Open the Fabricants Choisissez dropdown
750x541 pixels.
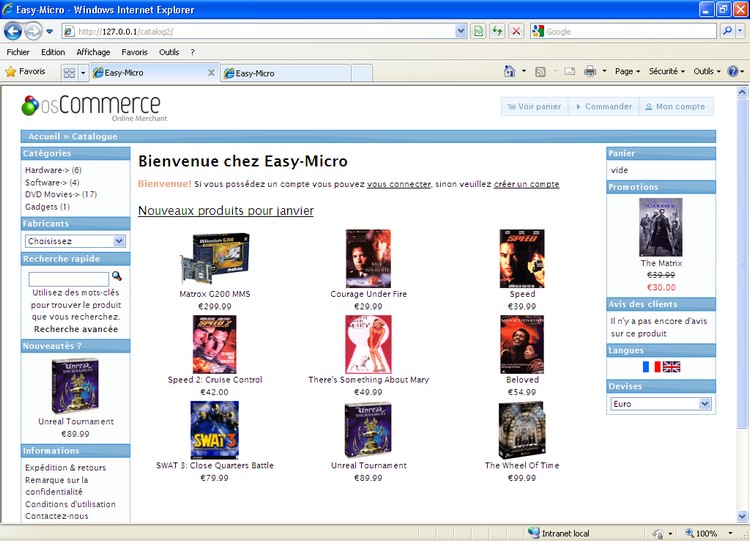[75, 241]
